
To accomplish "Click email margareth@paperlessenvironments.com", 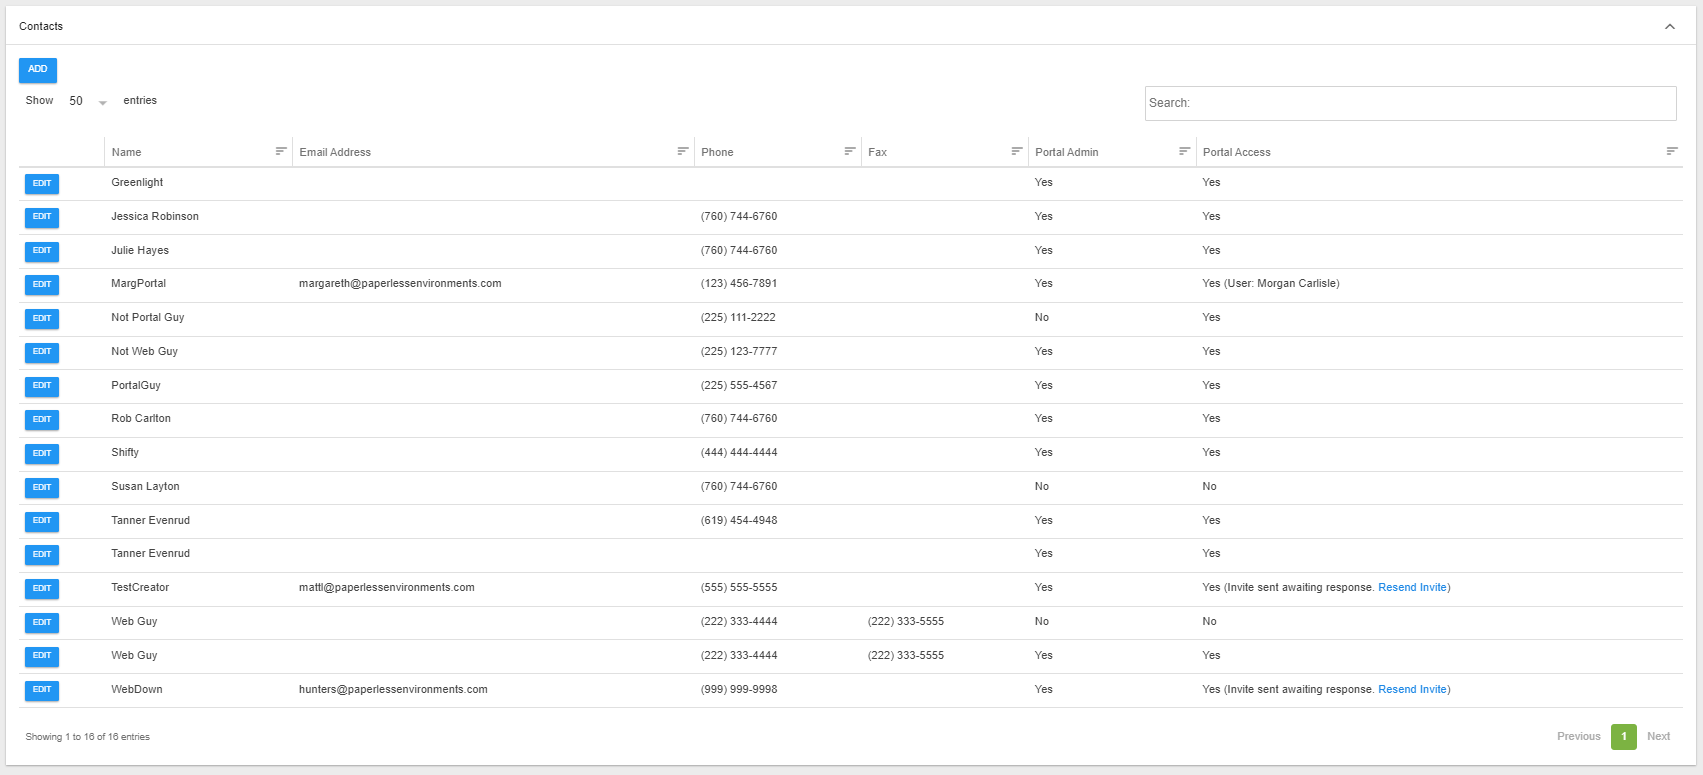I will click(x=400, y=284).
